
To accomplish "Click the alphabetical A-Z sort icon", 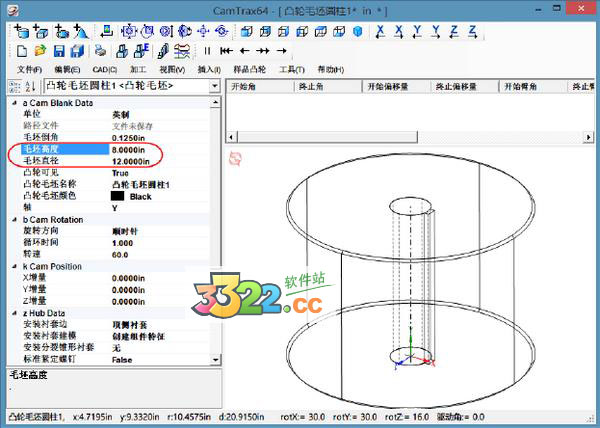I will point(31,86).
